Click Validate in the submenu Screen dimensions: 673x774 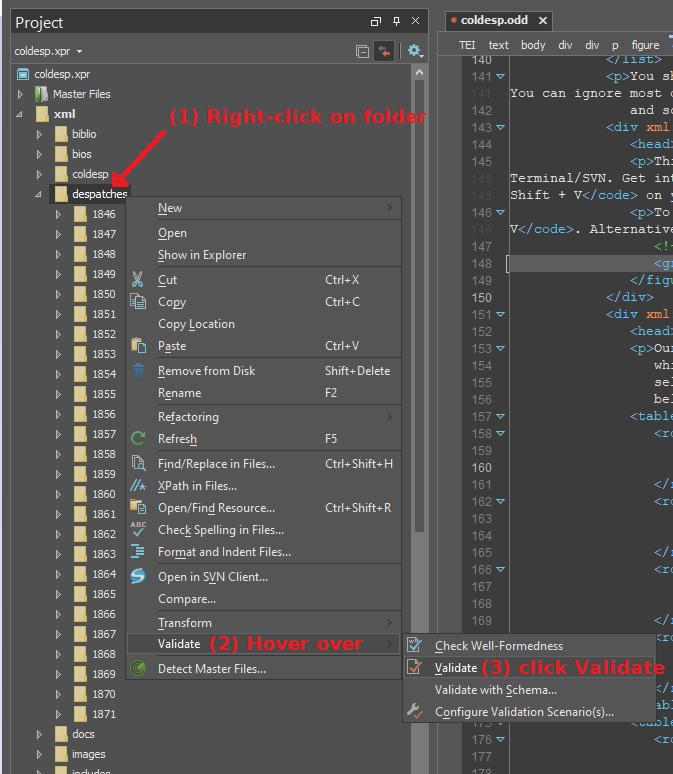[x=455, y=667]
